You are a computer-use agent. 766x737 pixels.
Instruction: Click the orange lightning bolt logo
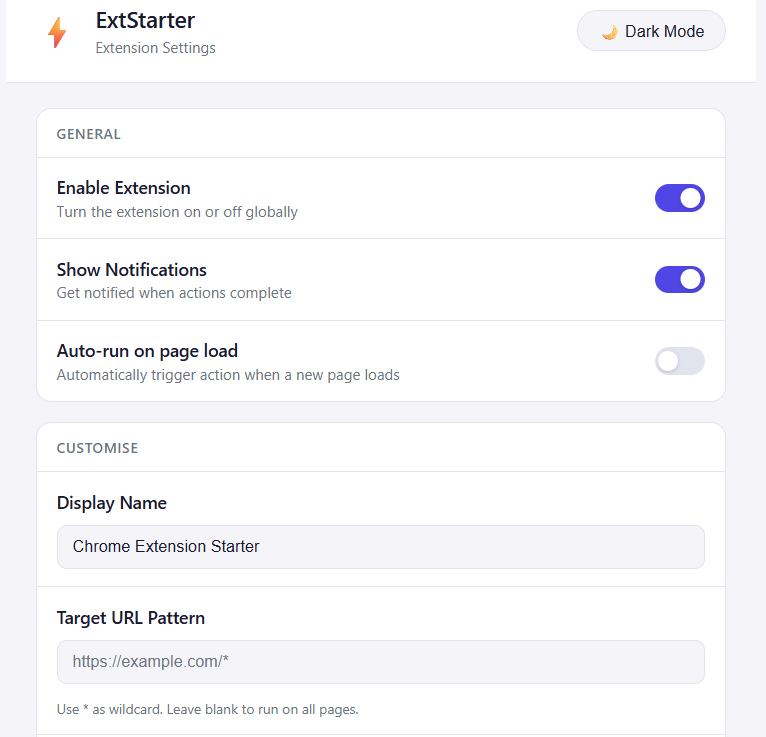tap(57, 32)
